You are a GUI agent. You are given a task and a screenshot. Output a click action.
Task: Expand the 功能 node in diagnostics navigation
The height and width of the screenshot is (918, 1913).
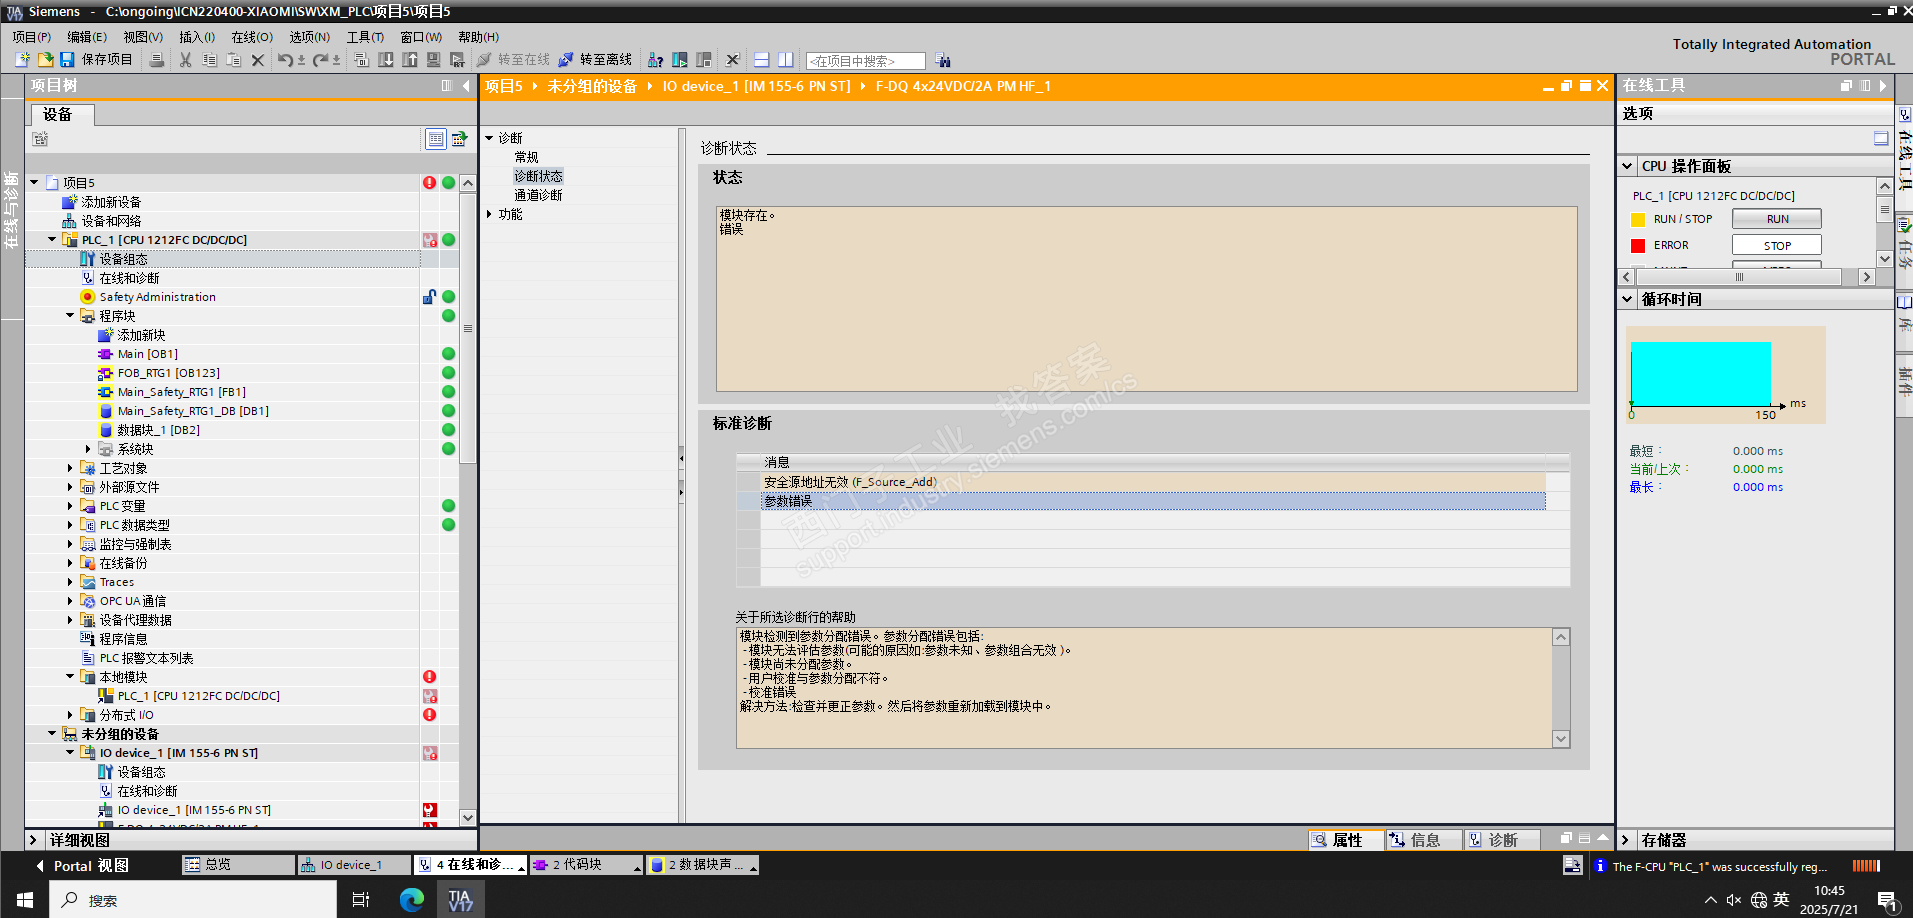click(489, 214)
